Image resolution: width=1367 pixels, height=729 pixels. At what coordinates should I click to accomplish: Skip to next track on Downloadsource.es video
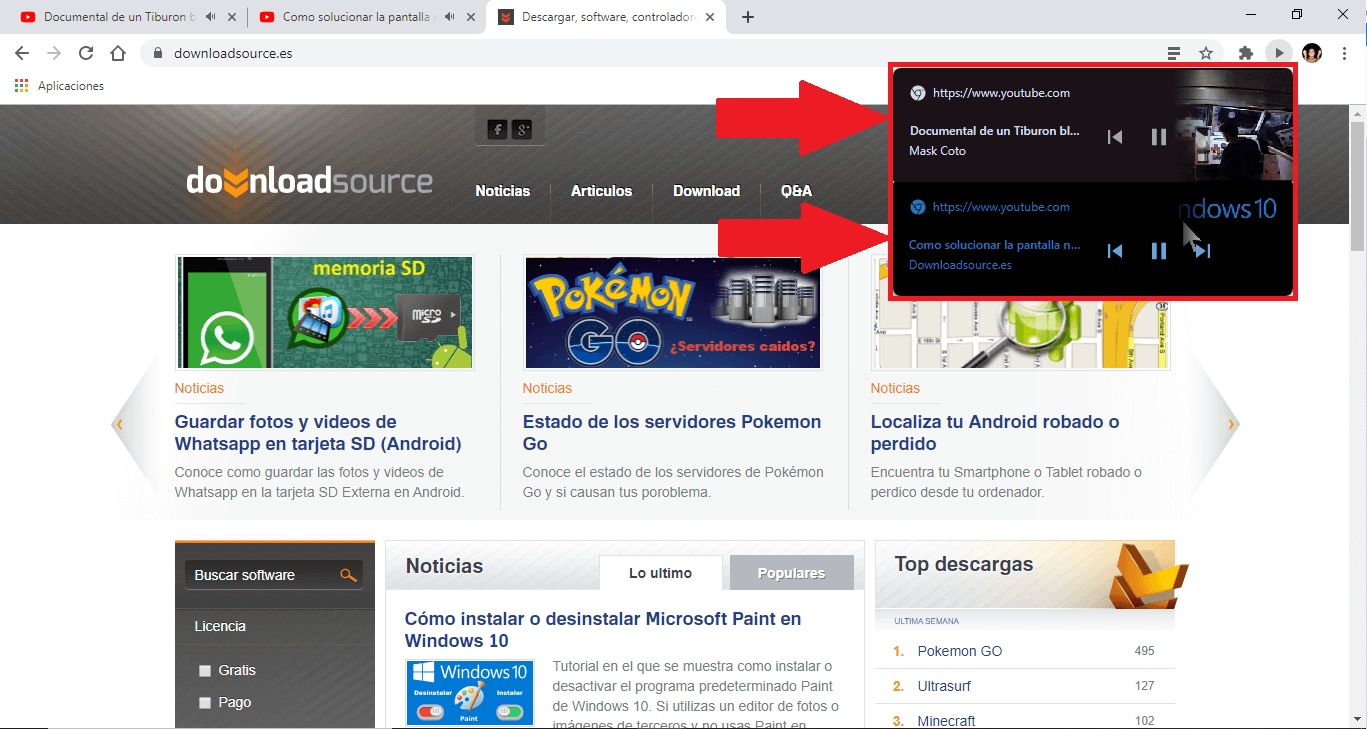[x=1202, y=251]
